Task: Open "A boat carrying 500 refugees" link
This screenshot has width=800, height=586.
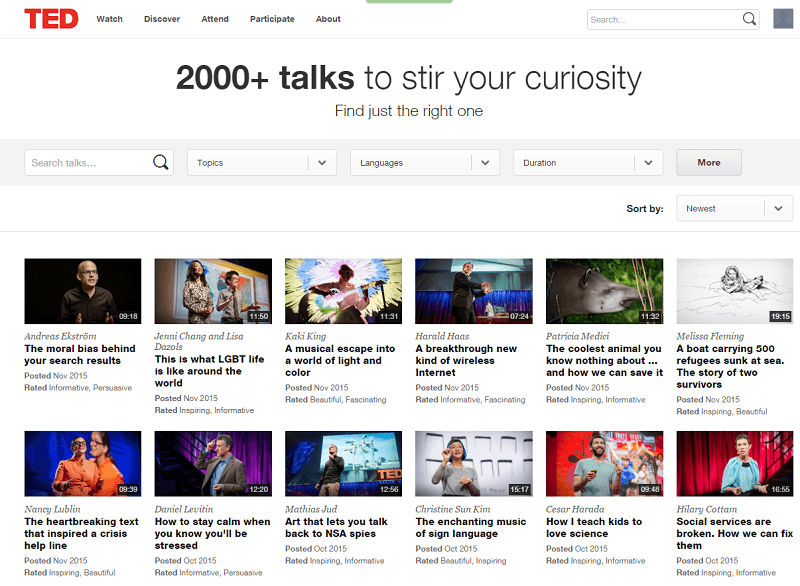Action: [x=730, y=366]
